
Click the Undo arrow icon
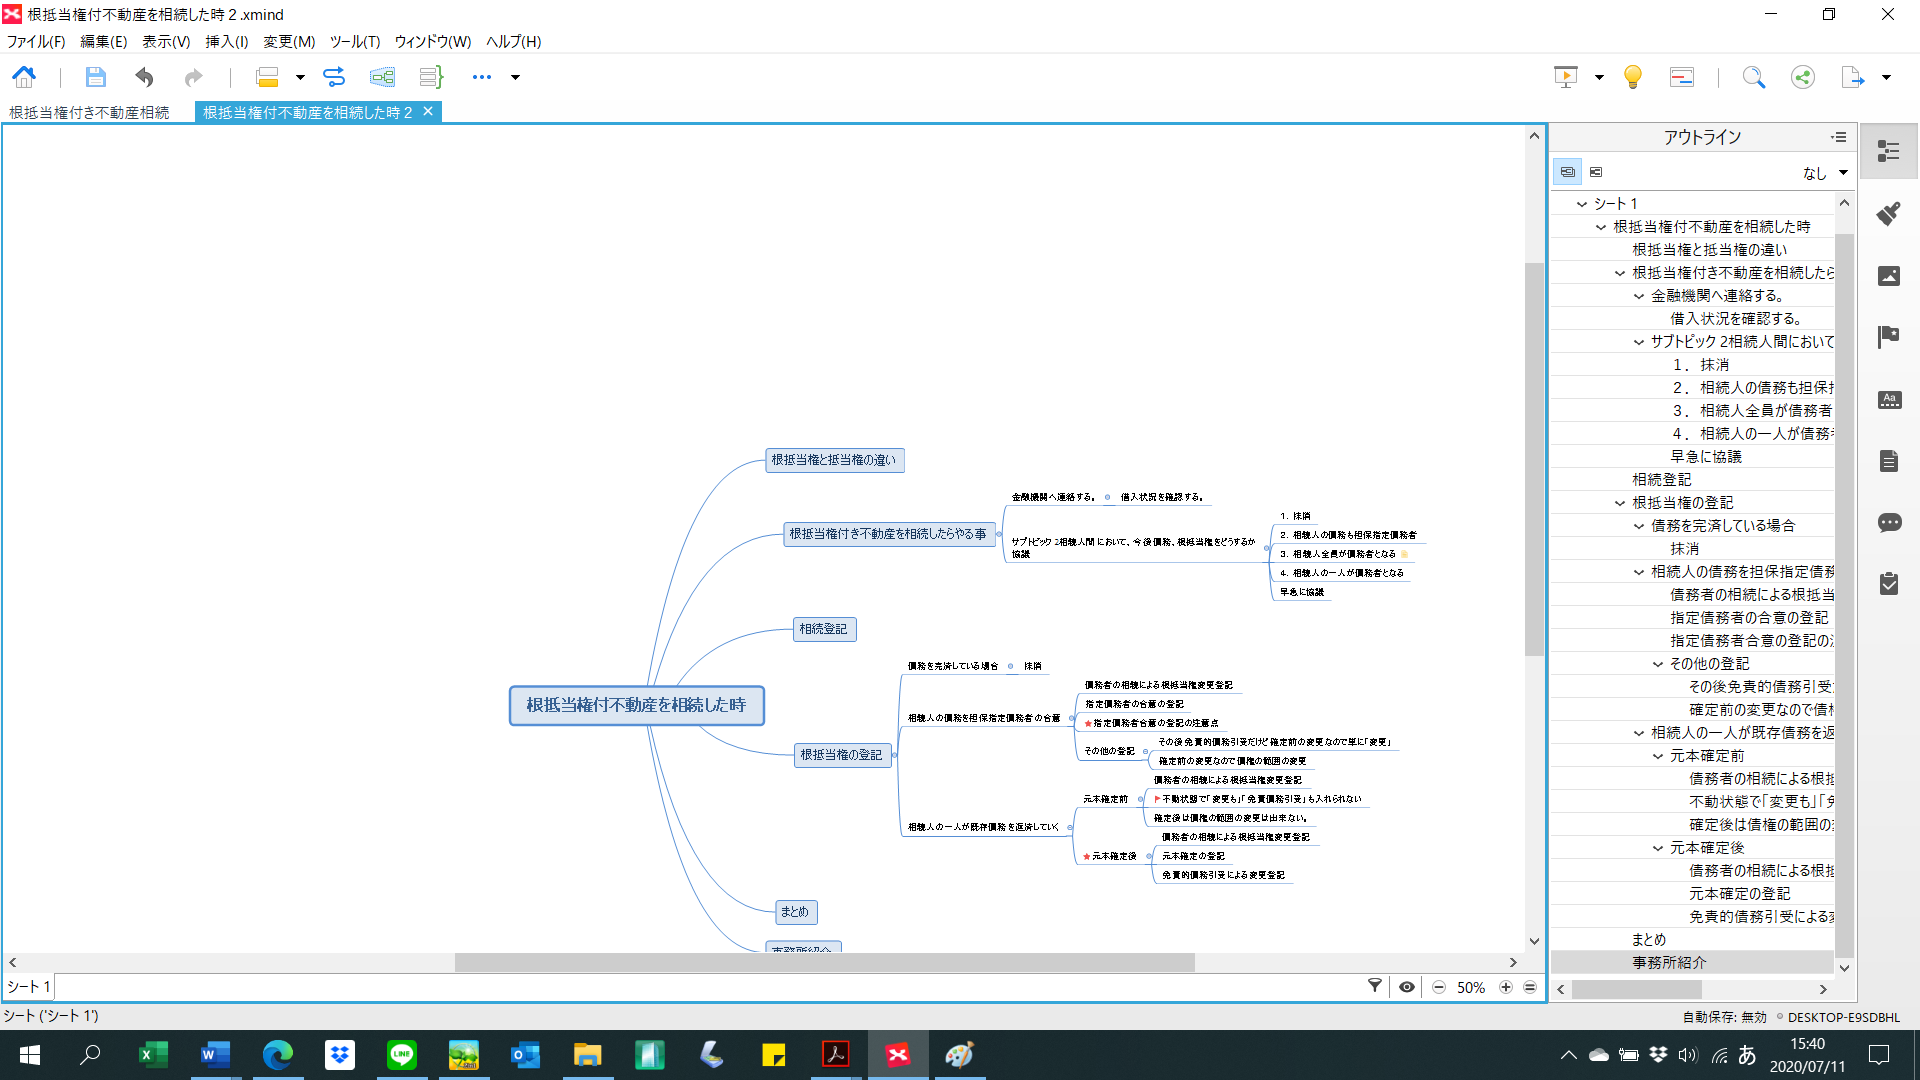(x=144, y=77)
